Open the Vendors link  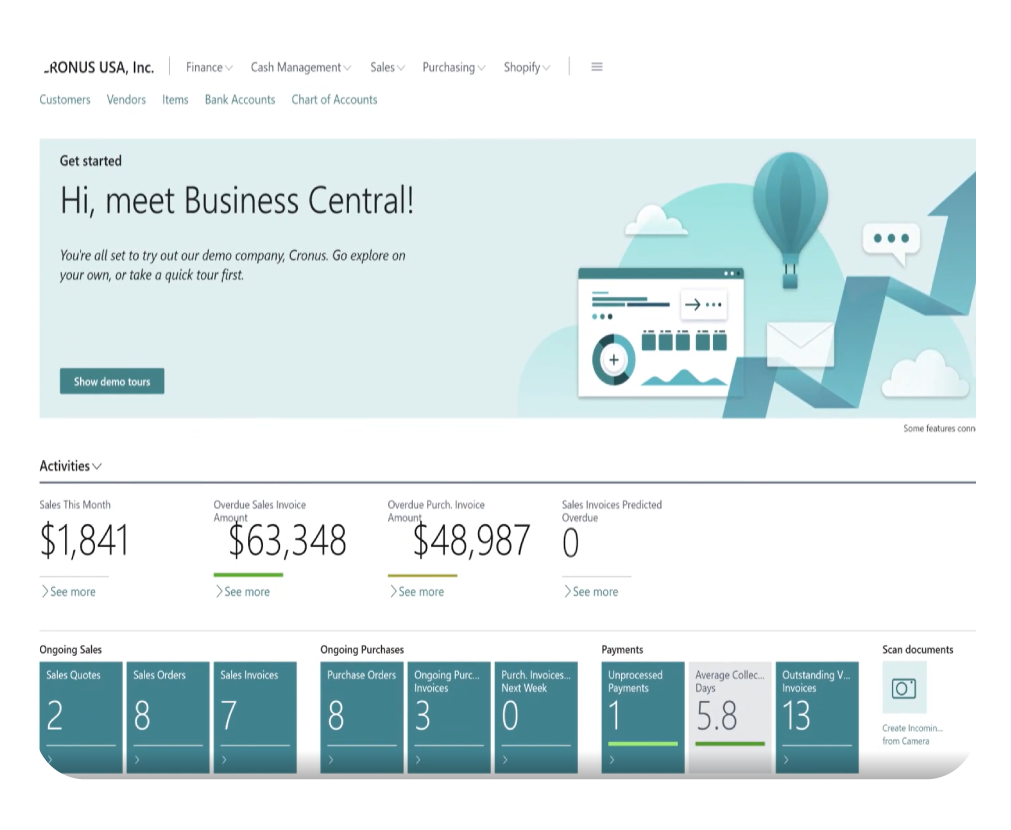click(126, 100)
